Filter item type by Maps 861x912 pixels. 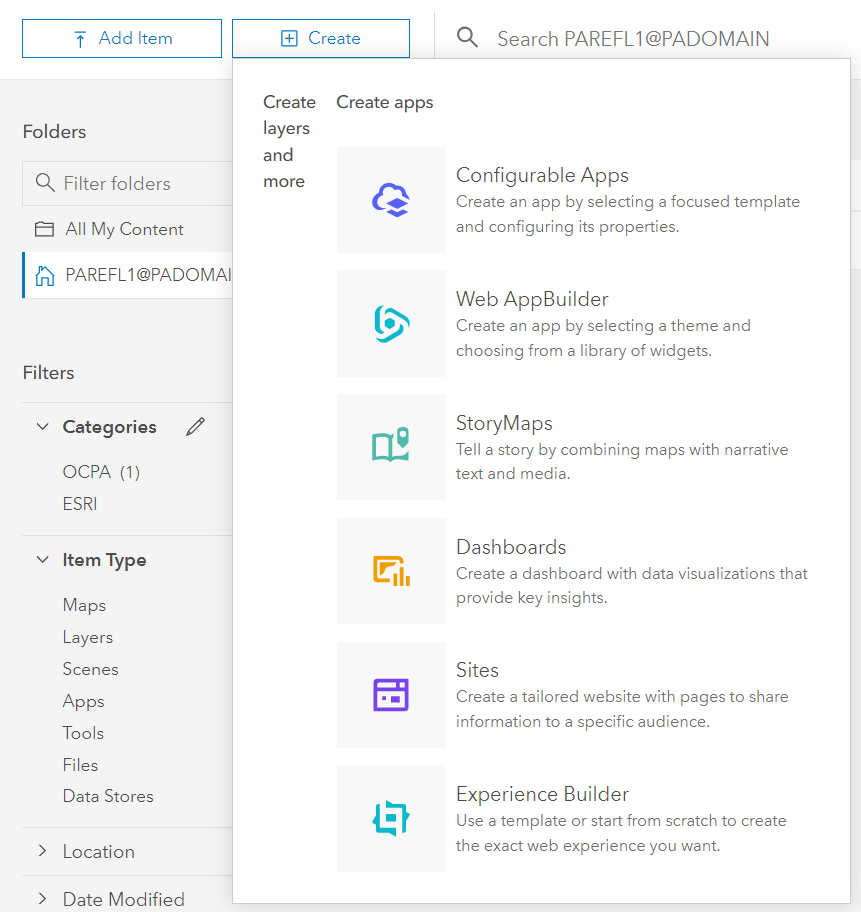point(84,605)
